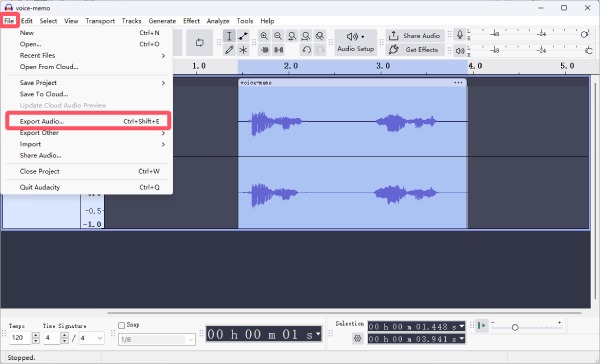Image resolution: width=600 pixels, height=364 pixels.
Task: Click the vertical scrollbar of track area
Action: [595, 191]
